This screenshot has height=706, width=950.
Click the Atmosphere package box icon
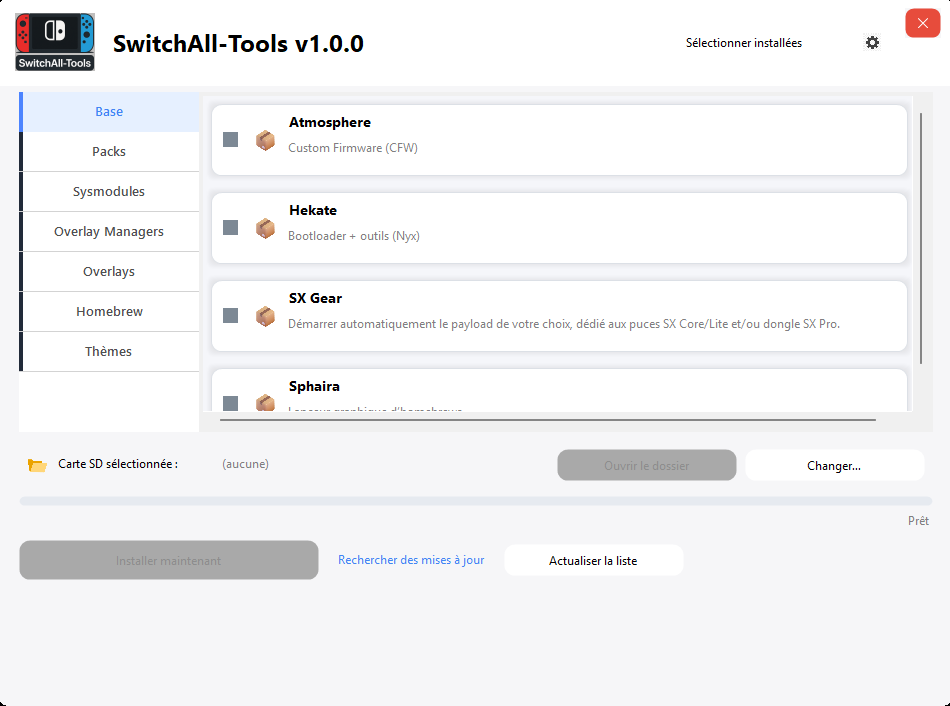coord(265,140)
